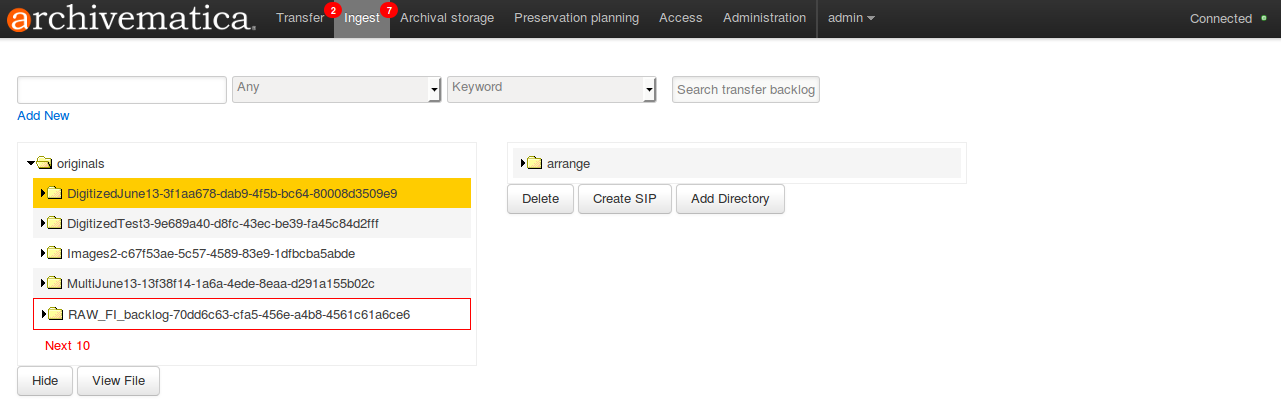Viewport: 1281px width, 413px height.
Task: Expand the arrange directory arrow
Action: click(523, 163)
